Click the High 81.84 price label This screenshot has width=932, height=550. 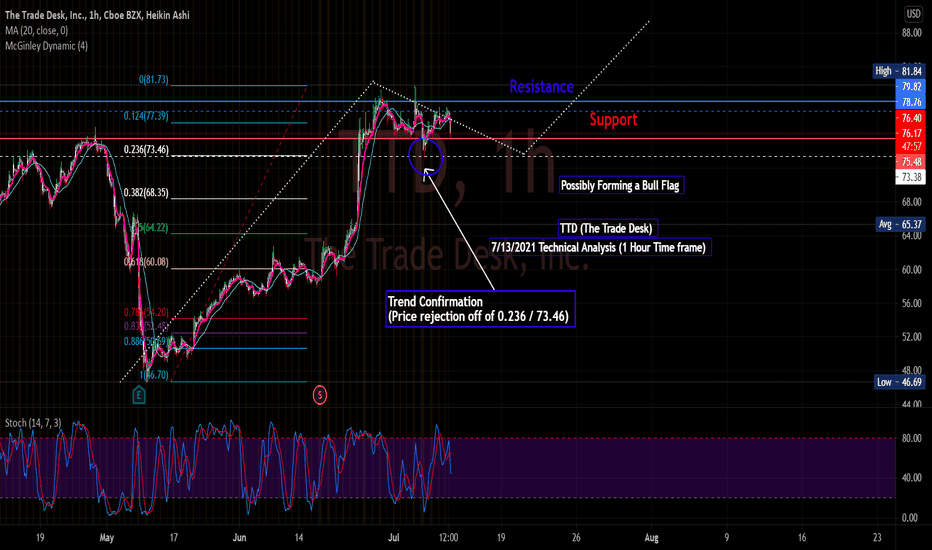point(899,71)
